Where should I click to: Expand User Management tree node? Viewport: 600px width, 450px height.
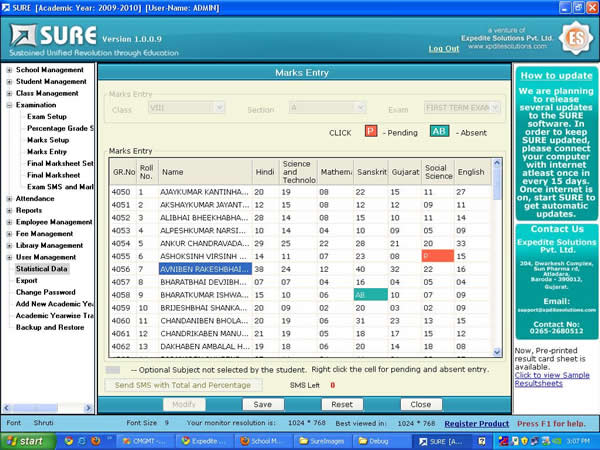[x=9, y=258]
